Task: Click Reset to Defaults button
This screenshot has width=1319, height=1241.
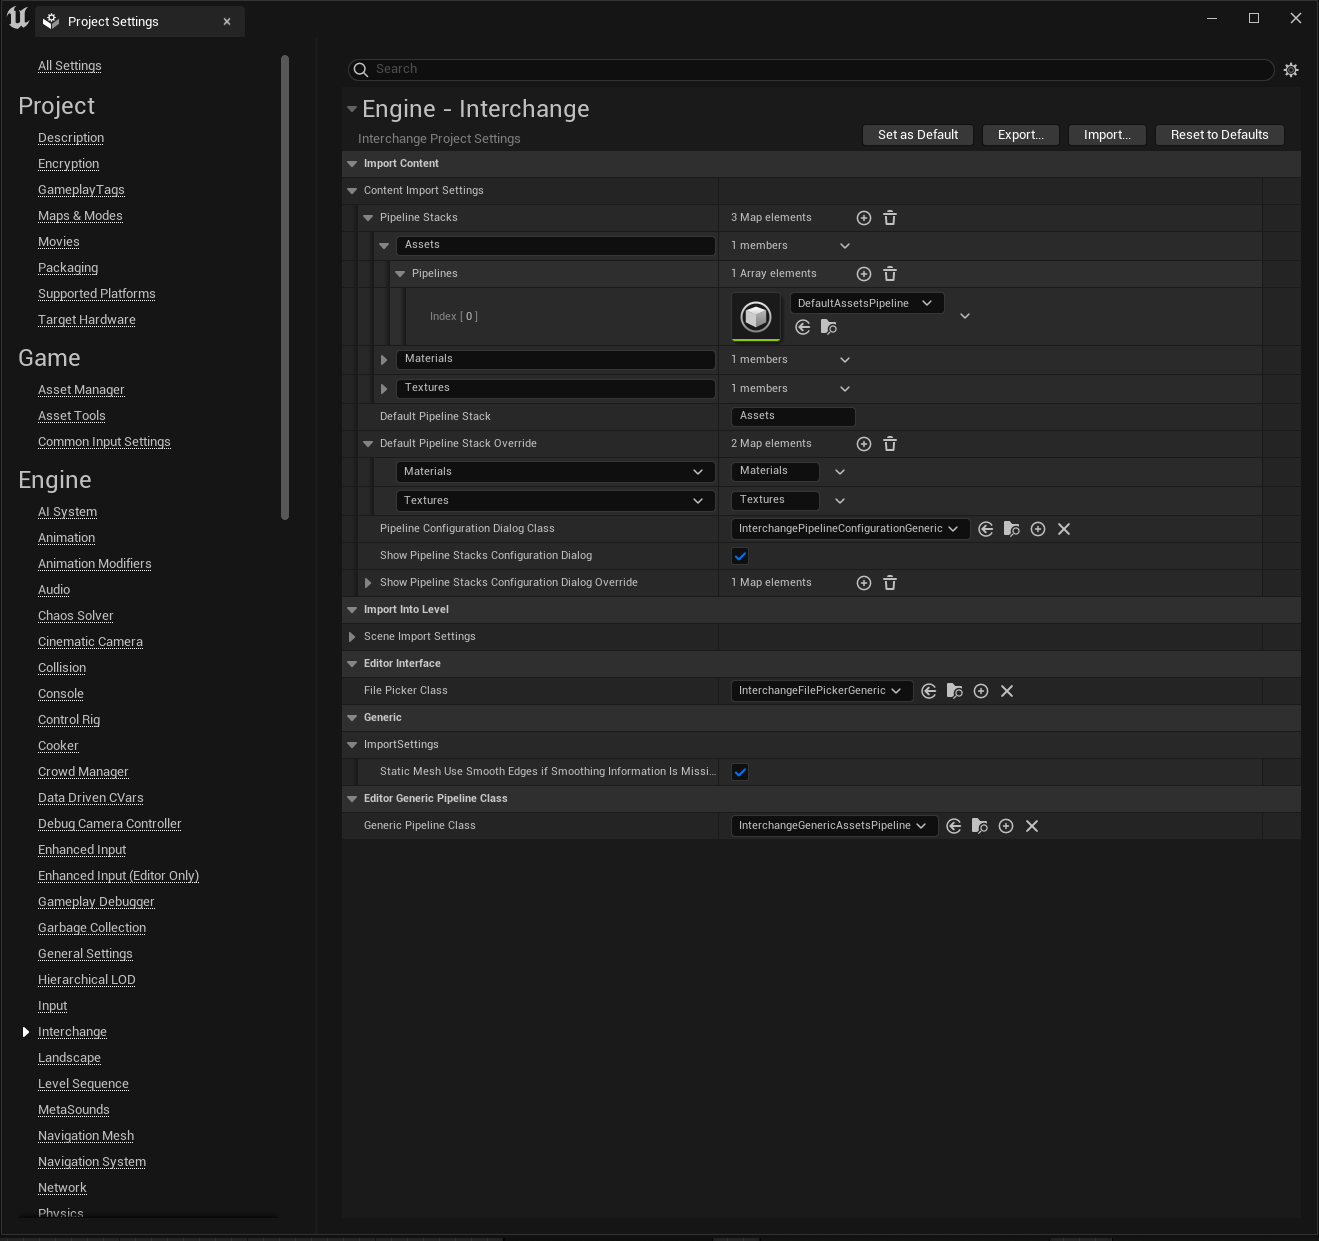Action: (1220, 135)
